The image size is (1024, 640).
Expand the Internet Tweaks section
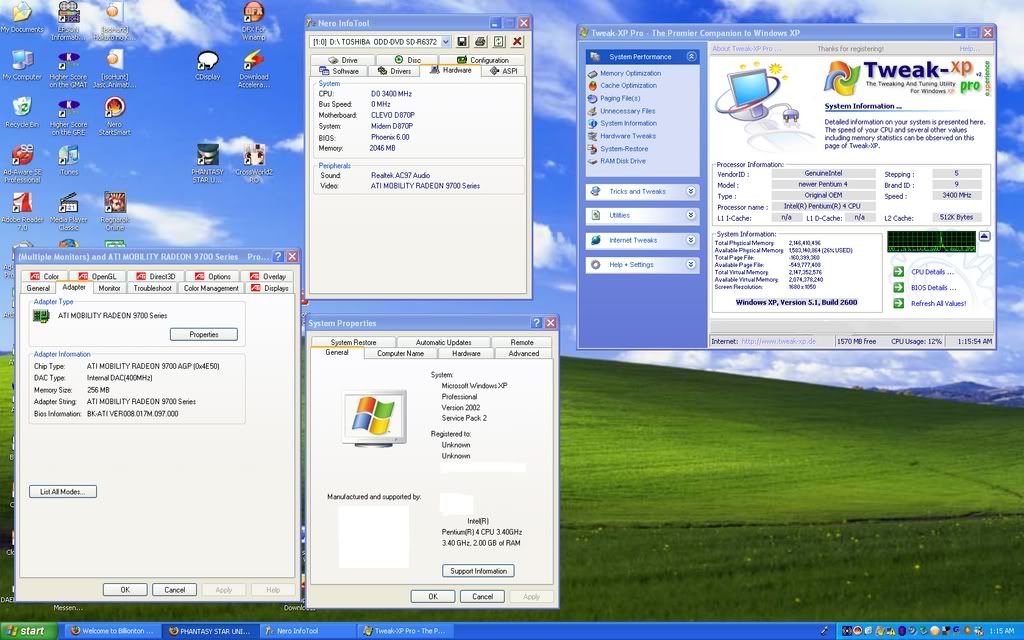click(691, 240)
